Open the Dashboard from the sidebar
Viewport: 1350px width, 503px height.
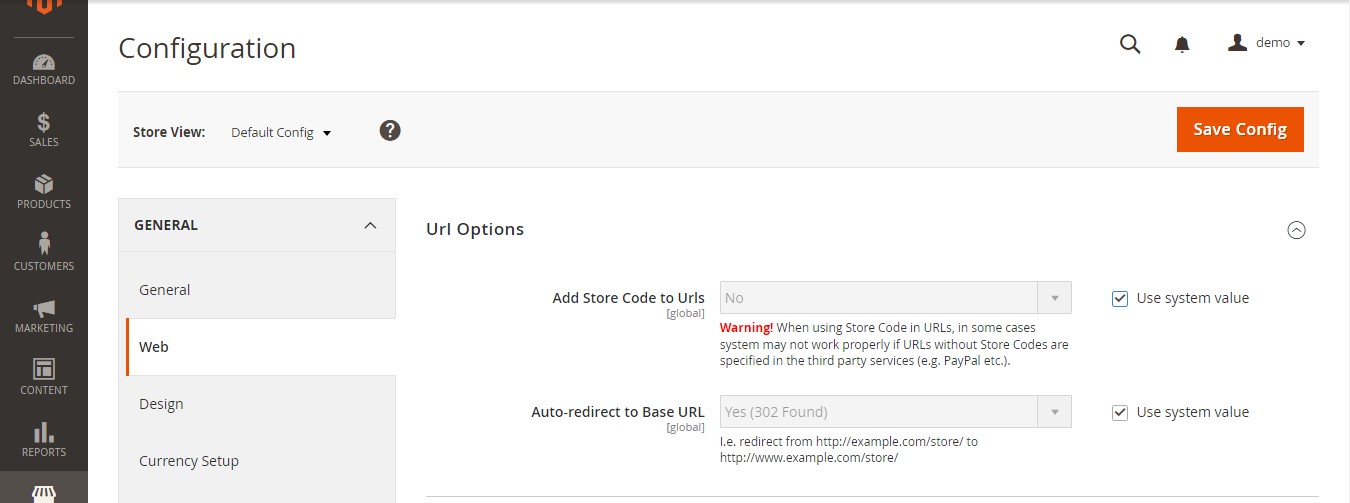point(44,69)
